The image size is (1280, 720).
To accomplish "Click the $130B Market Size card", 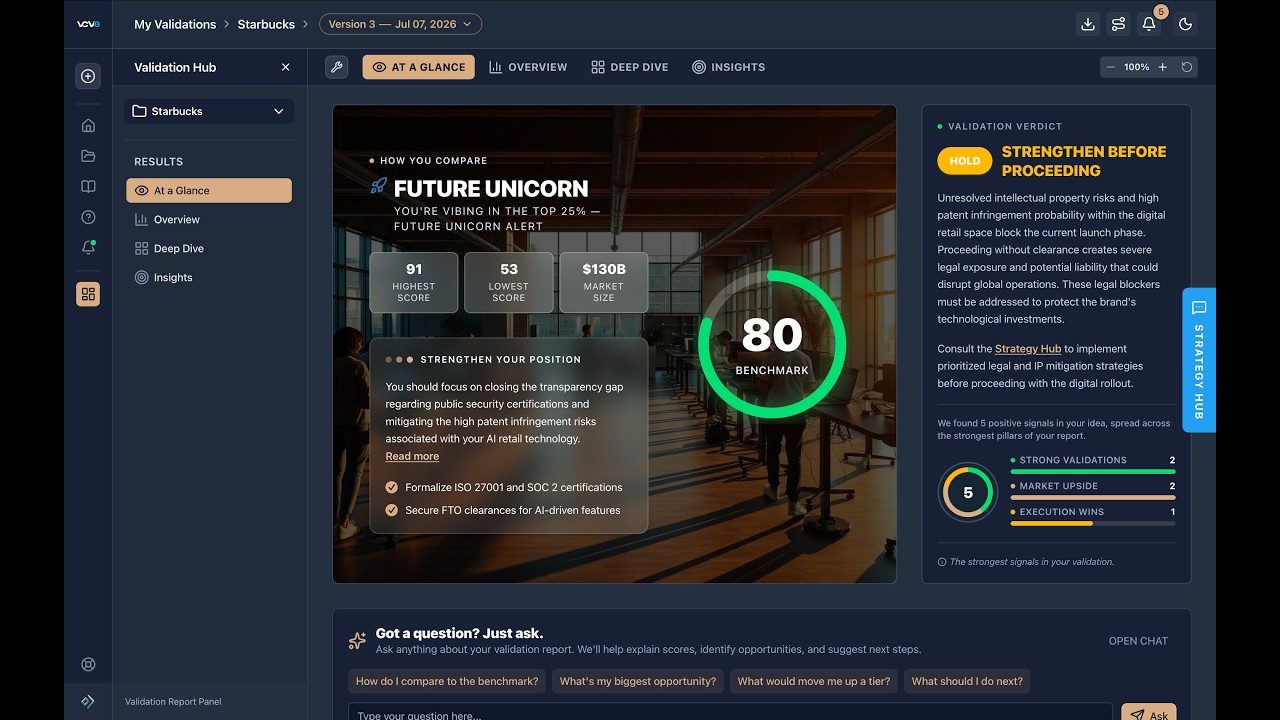I will (604, 282).
